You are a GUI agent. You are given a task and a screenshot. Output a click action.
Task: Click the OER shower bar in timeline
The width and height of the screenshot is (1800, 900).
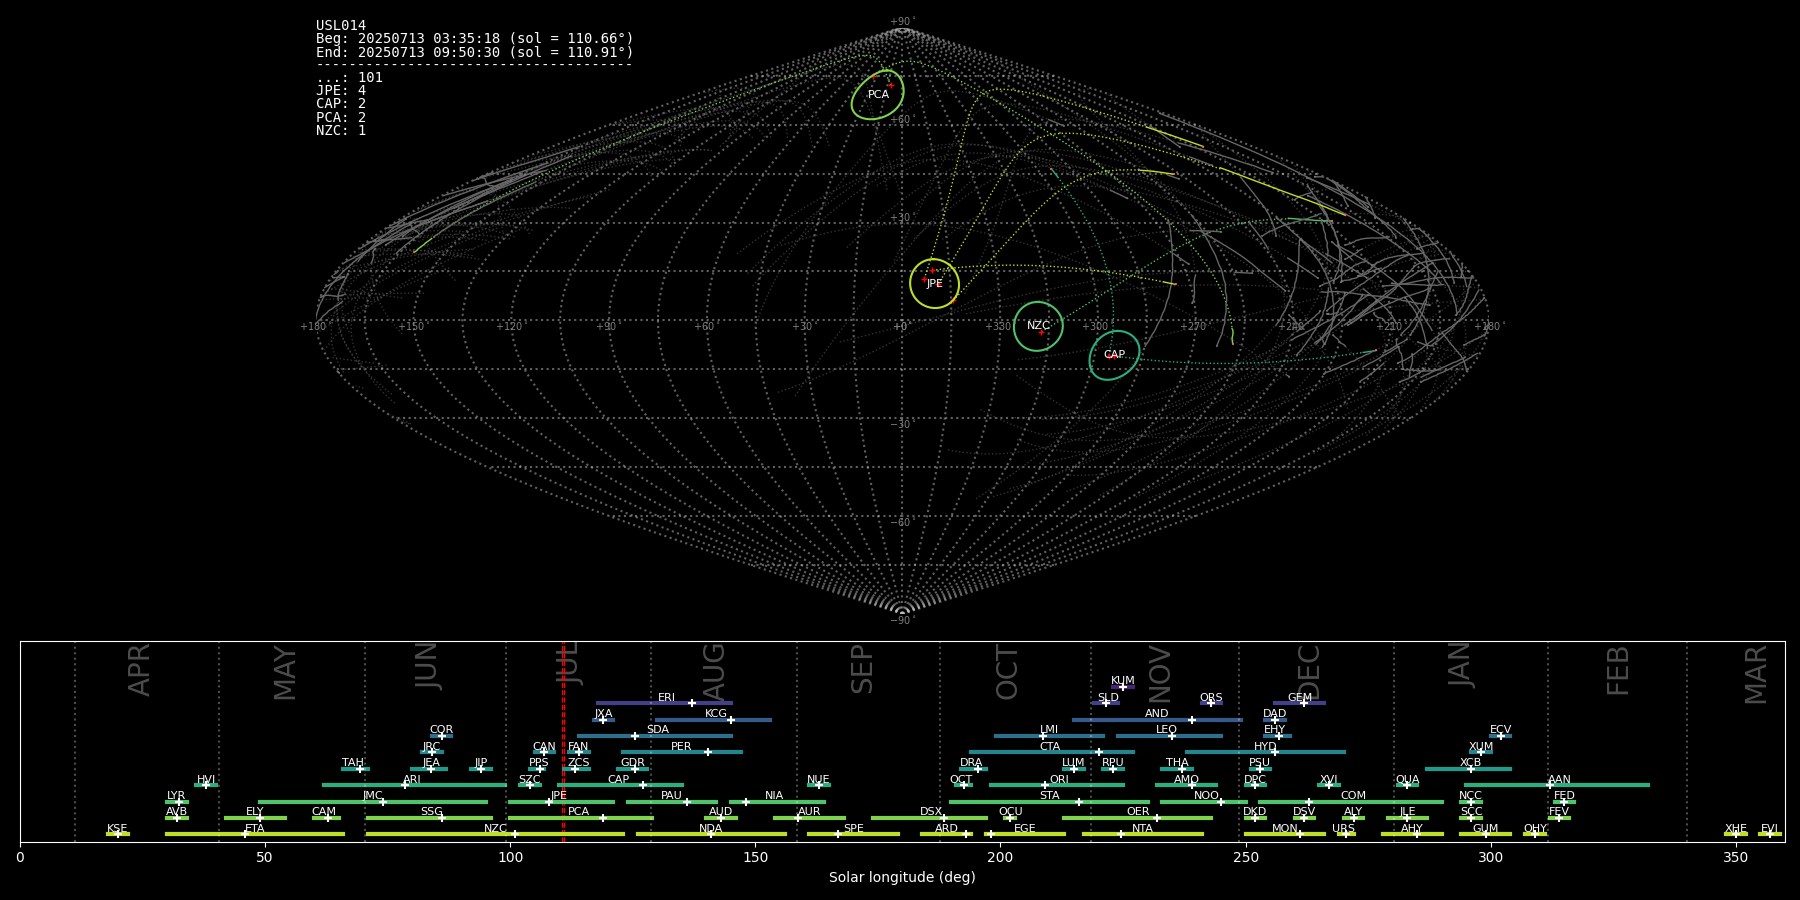coord(1137,818)
